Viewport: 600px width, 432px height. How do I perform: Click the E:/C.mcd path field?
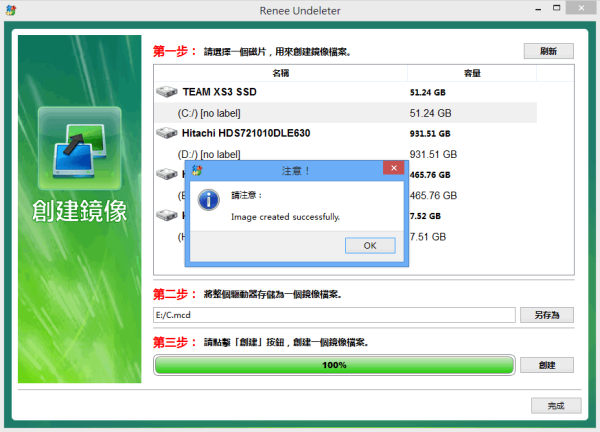click(x=334, y=315)
